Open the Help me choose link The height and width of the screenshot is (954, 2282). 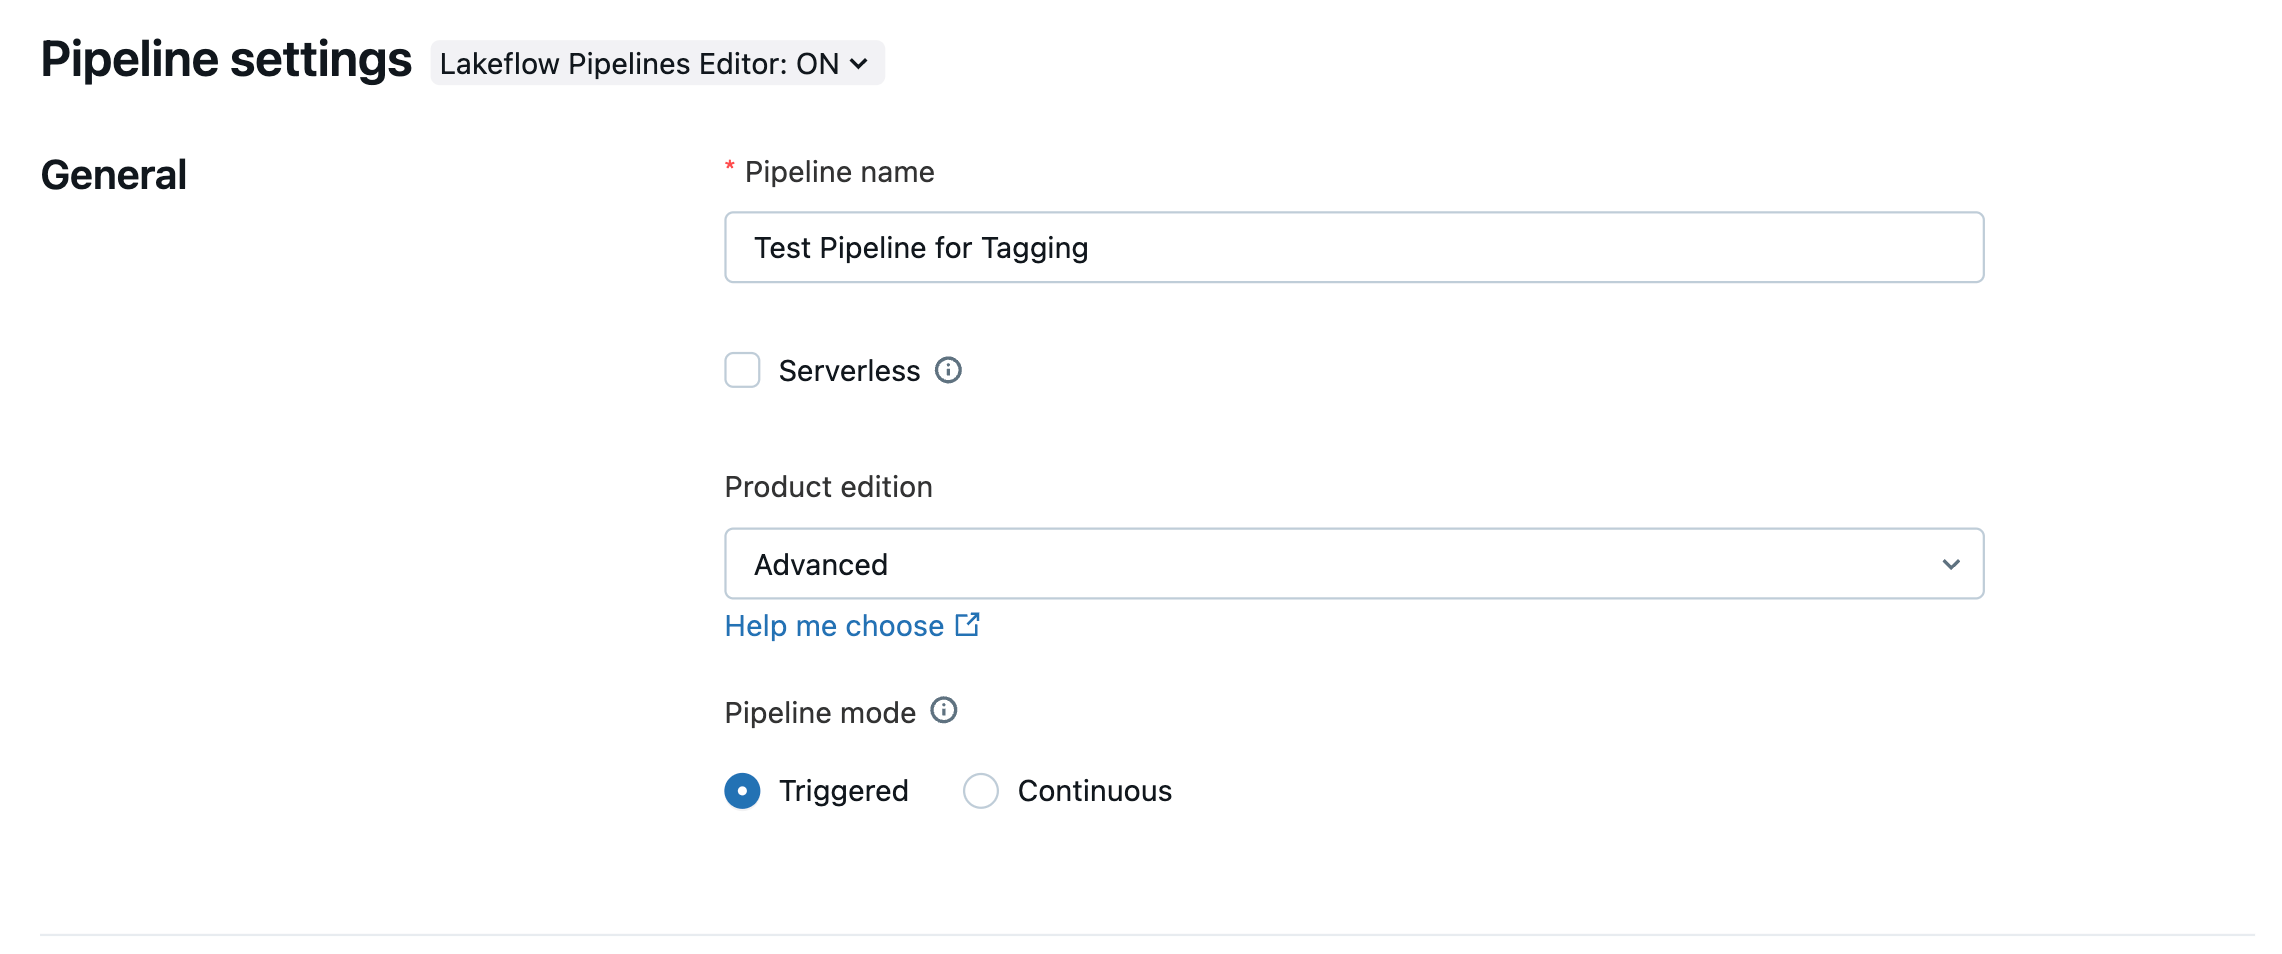tap(834, 626)
